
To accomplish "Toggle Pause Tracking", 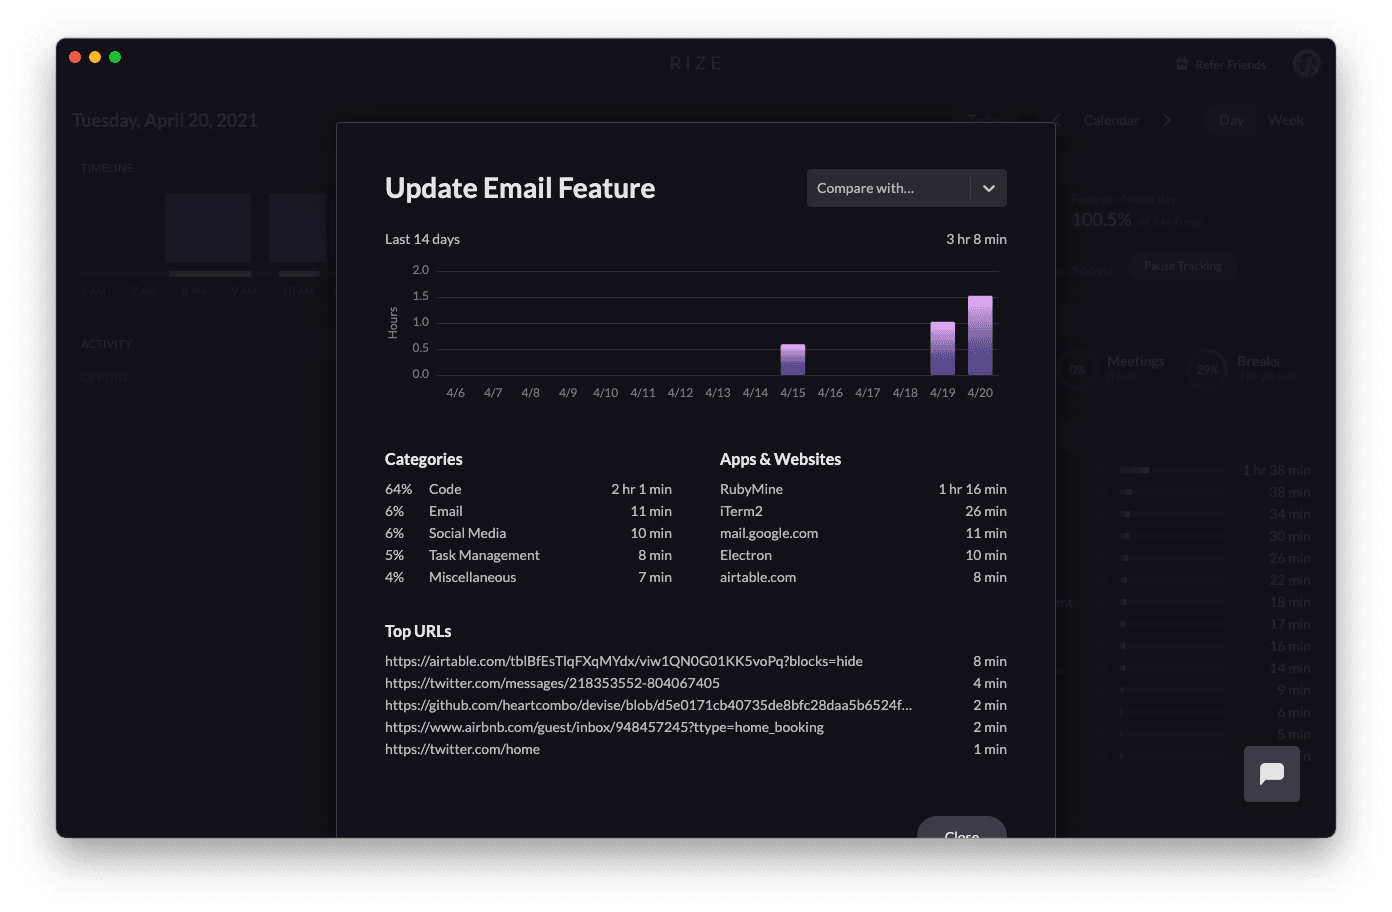I will [x=1182, y=266].
